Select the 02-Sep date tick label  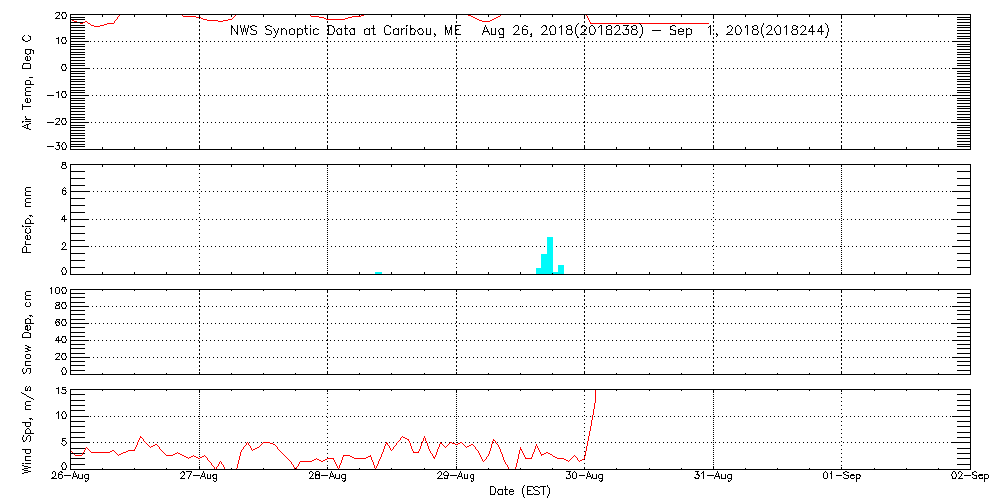tap(969, 477)
